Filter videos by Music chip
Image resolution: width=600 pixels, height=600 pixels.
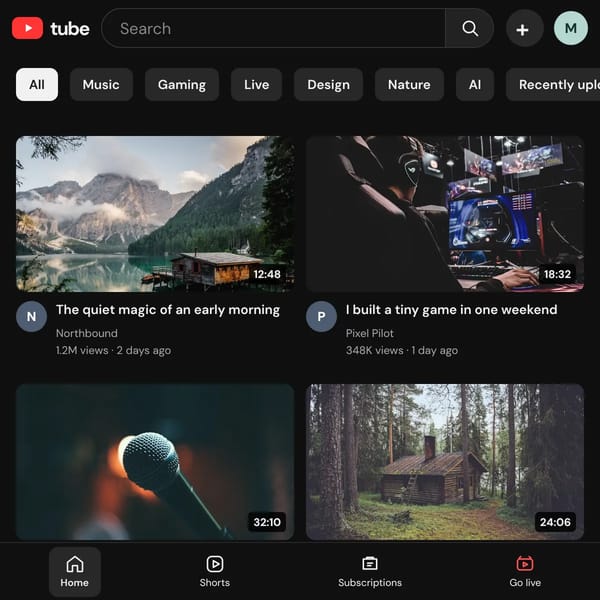click(x=101, y=85)
